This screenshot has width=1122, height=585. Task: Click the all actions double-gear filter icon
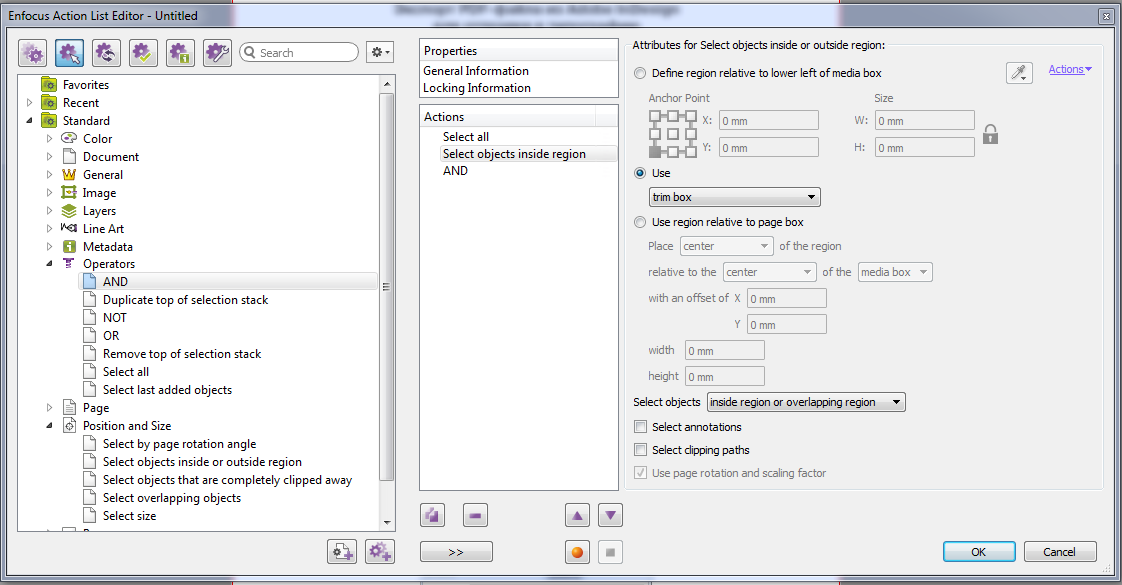pyautogui.click(x=32, y=53)
